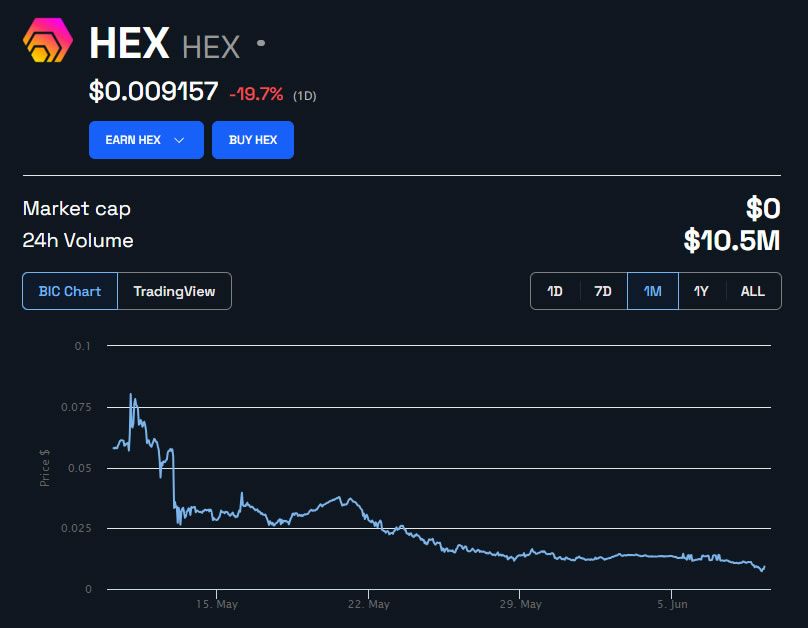Image resolution: width=808 pixels, height=628 pixels.
Task: Click the BUY HEX button
Action: click(x=253, y=140)
